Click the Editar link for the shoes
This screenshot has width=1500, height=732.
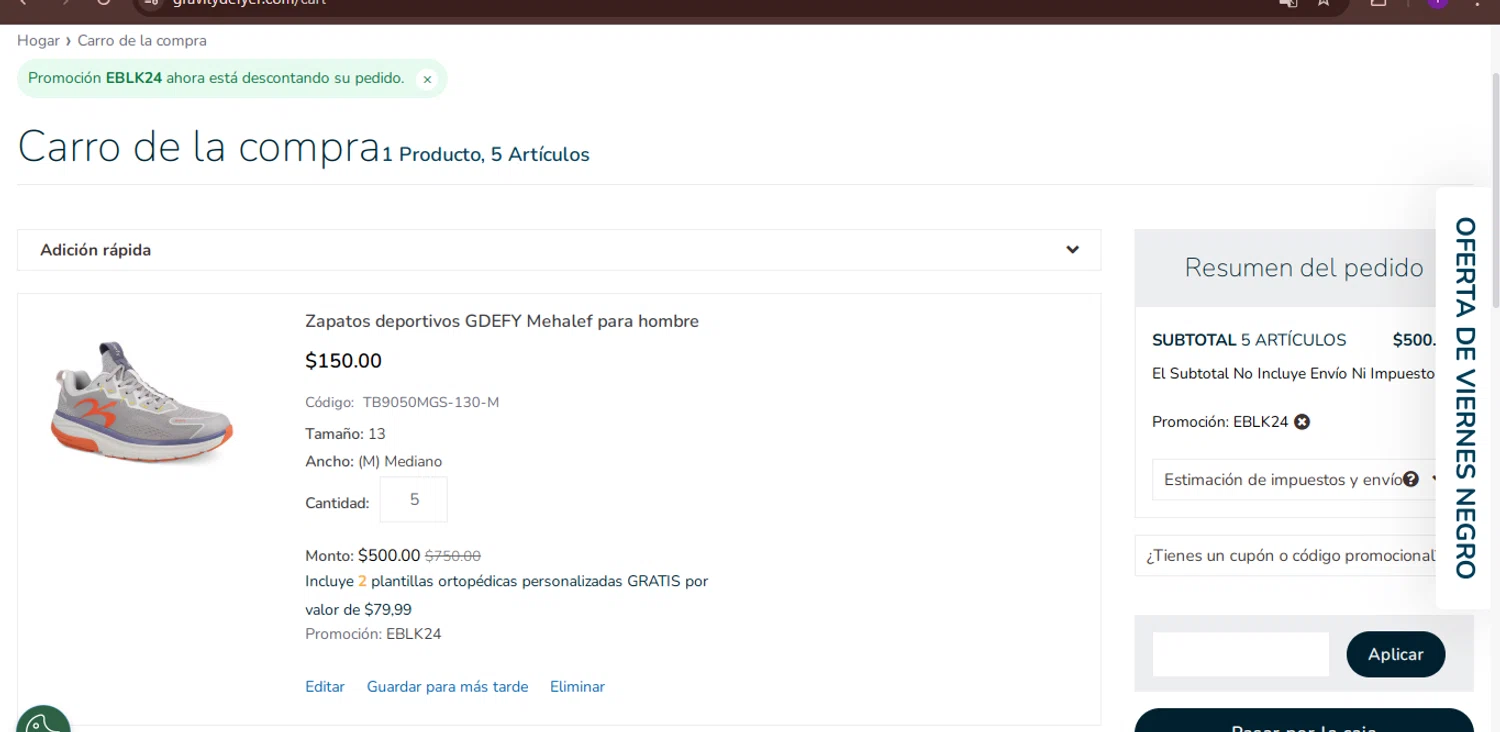[325, 687]
